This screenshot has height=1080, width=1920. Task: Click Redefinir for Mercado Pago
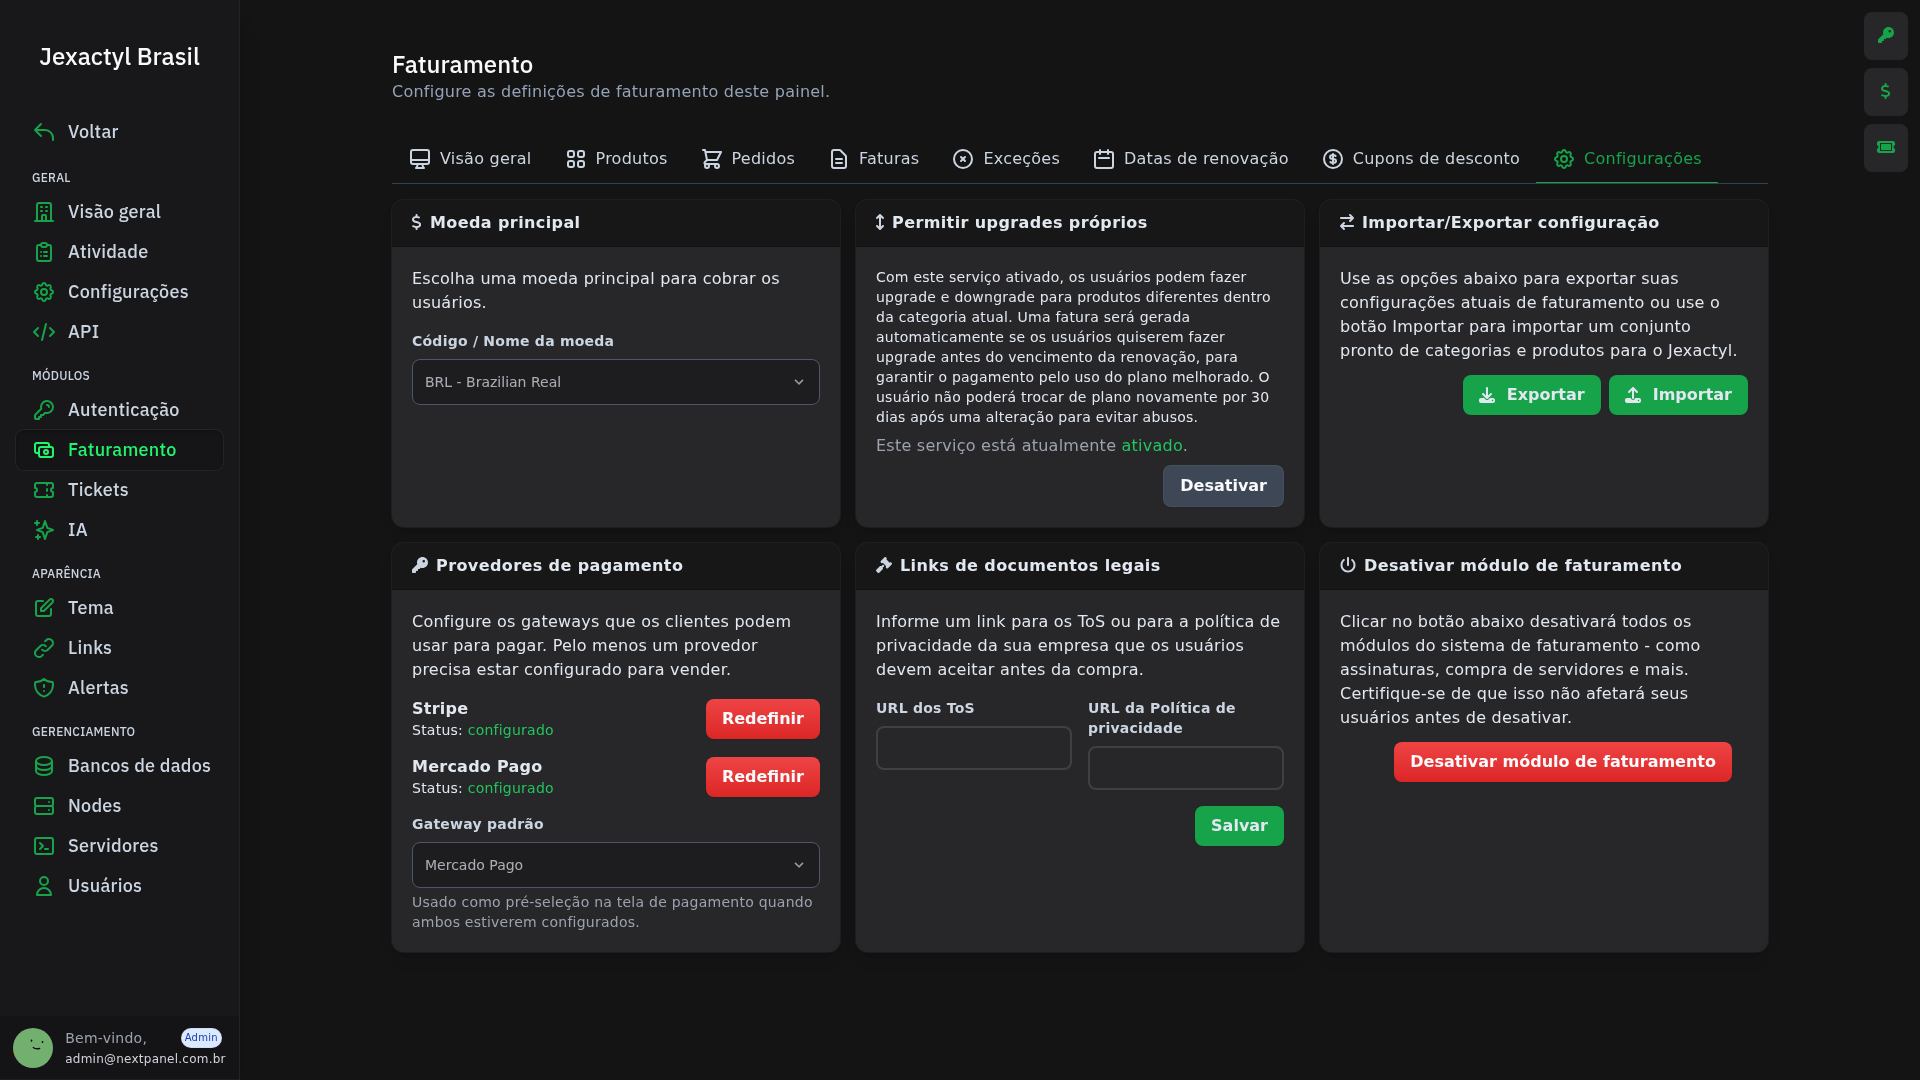coord(763,777)
